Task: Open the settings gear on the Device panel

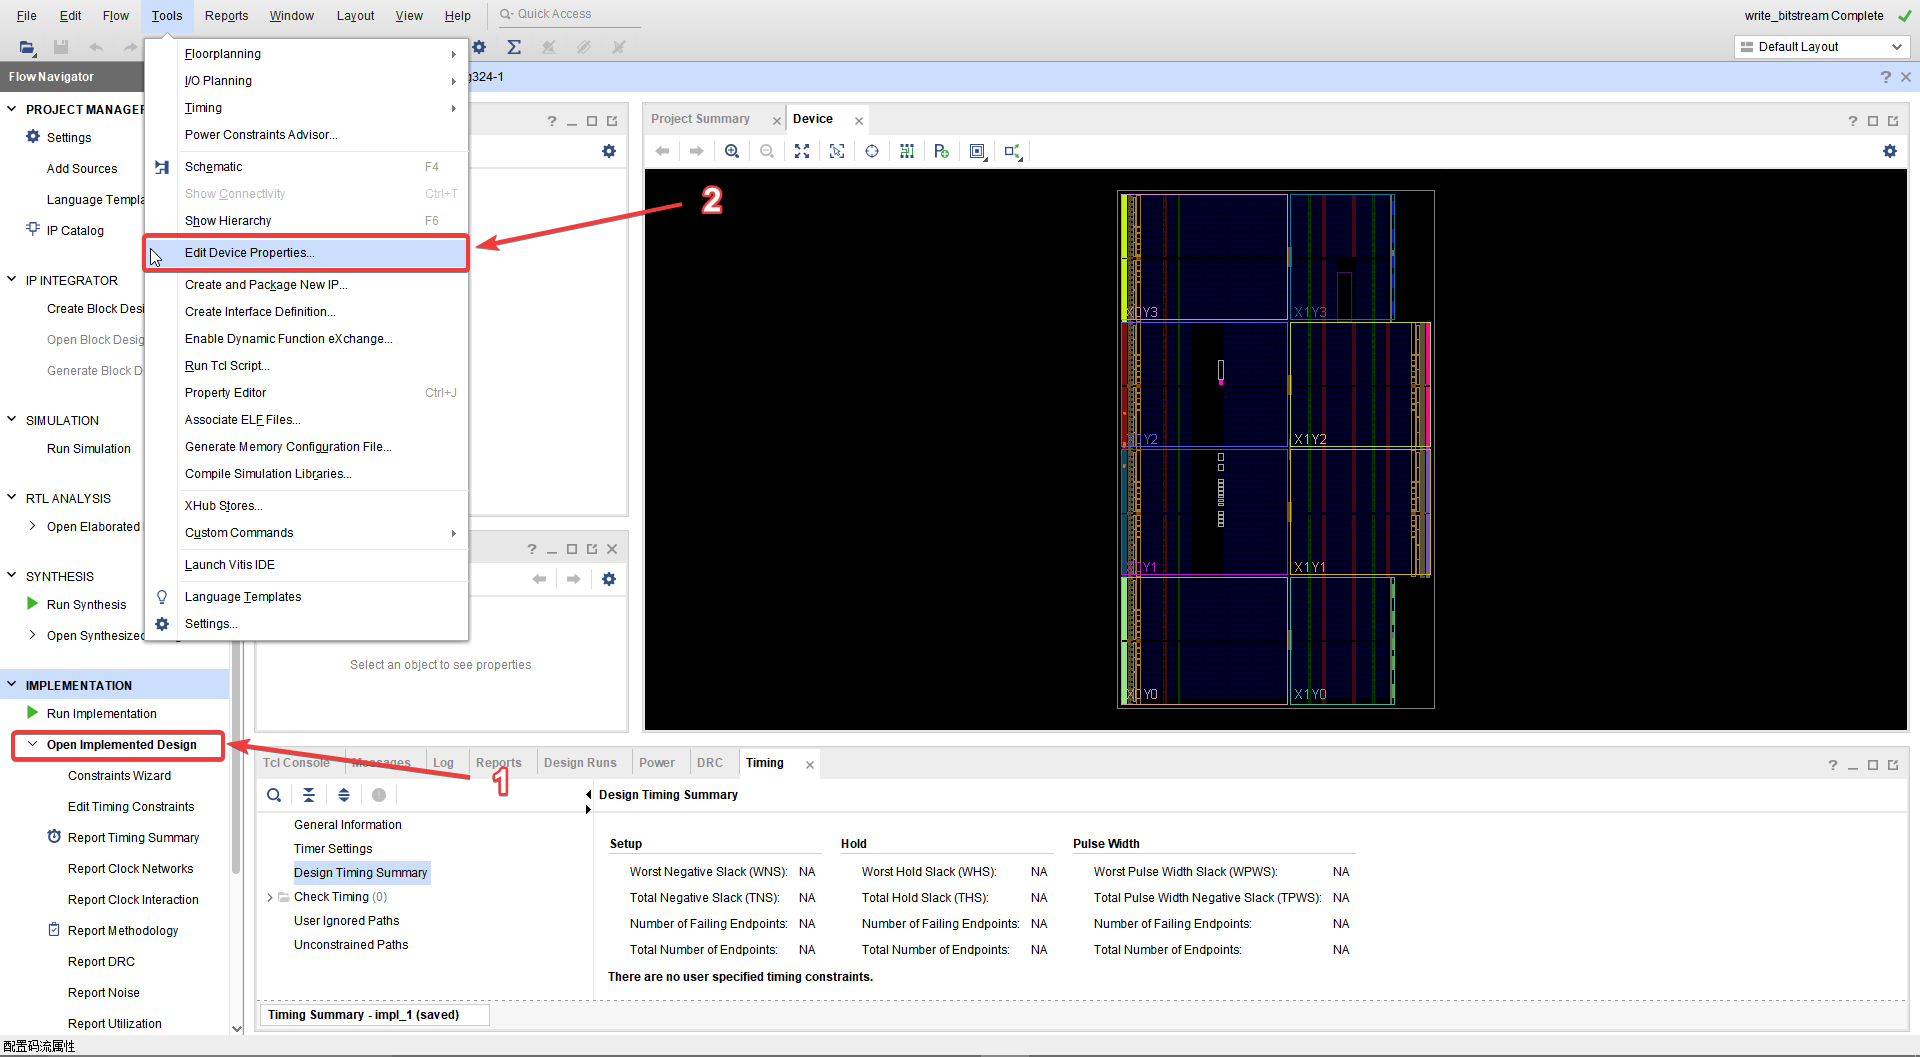Action: (x=1890, y=151)
